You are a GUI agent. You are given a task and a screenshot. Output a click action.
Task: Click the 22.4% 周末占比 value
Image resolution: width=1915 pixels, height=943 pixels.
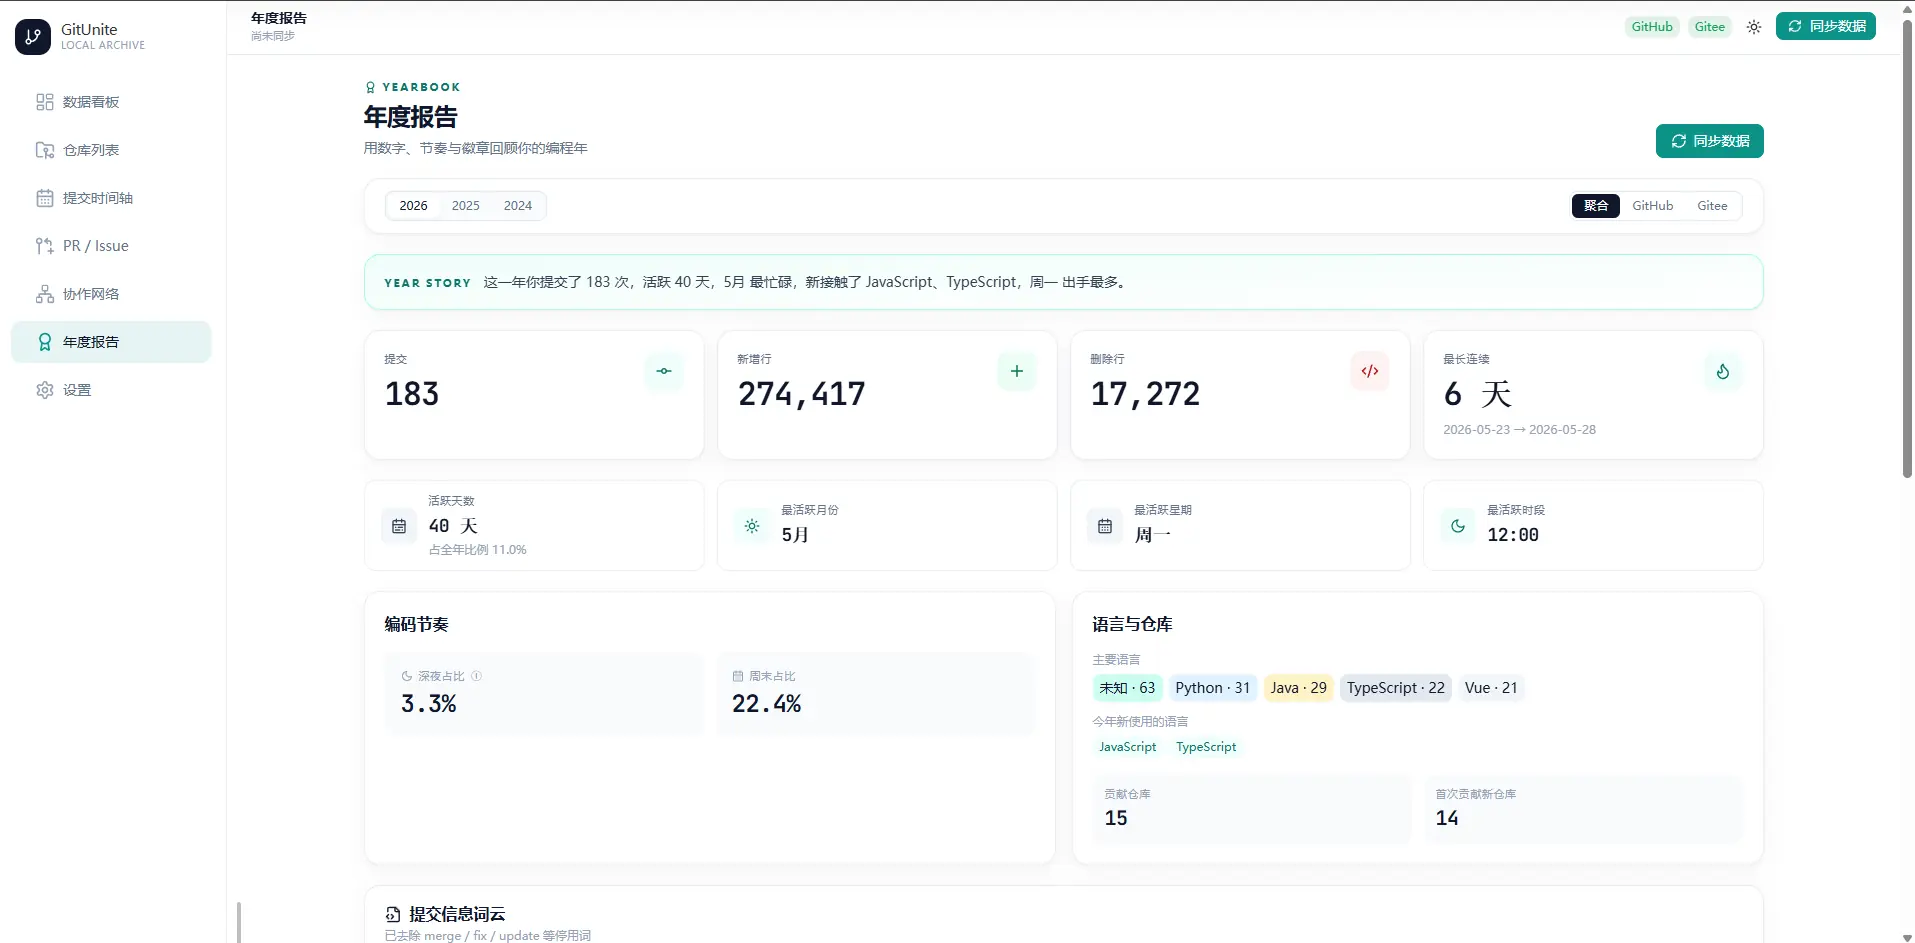pos(766,704)
